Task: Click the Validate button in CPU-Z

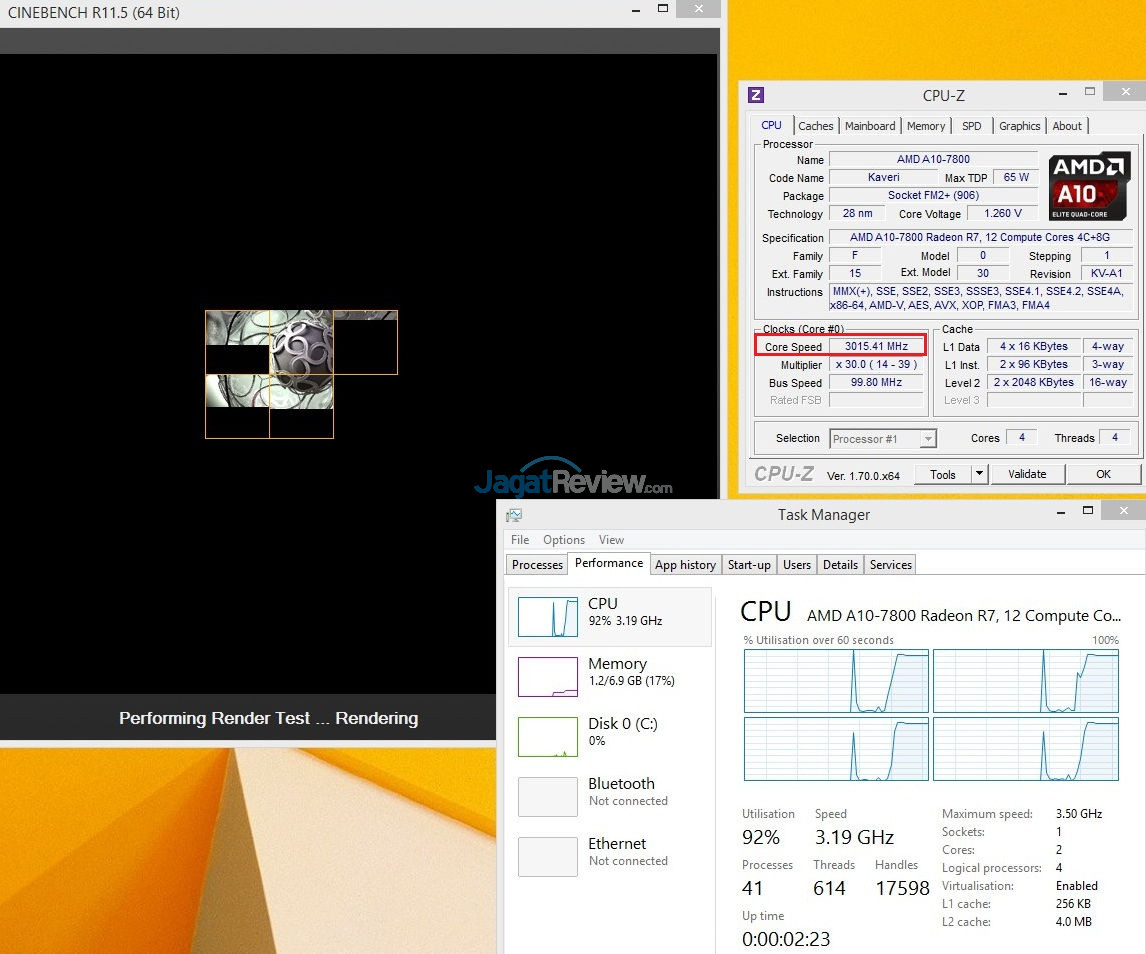Action: click(x=1027, y=474)
